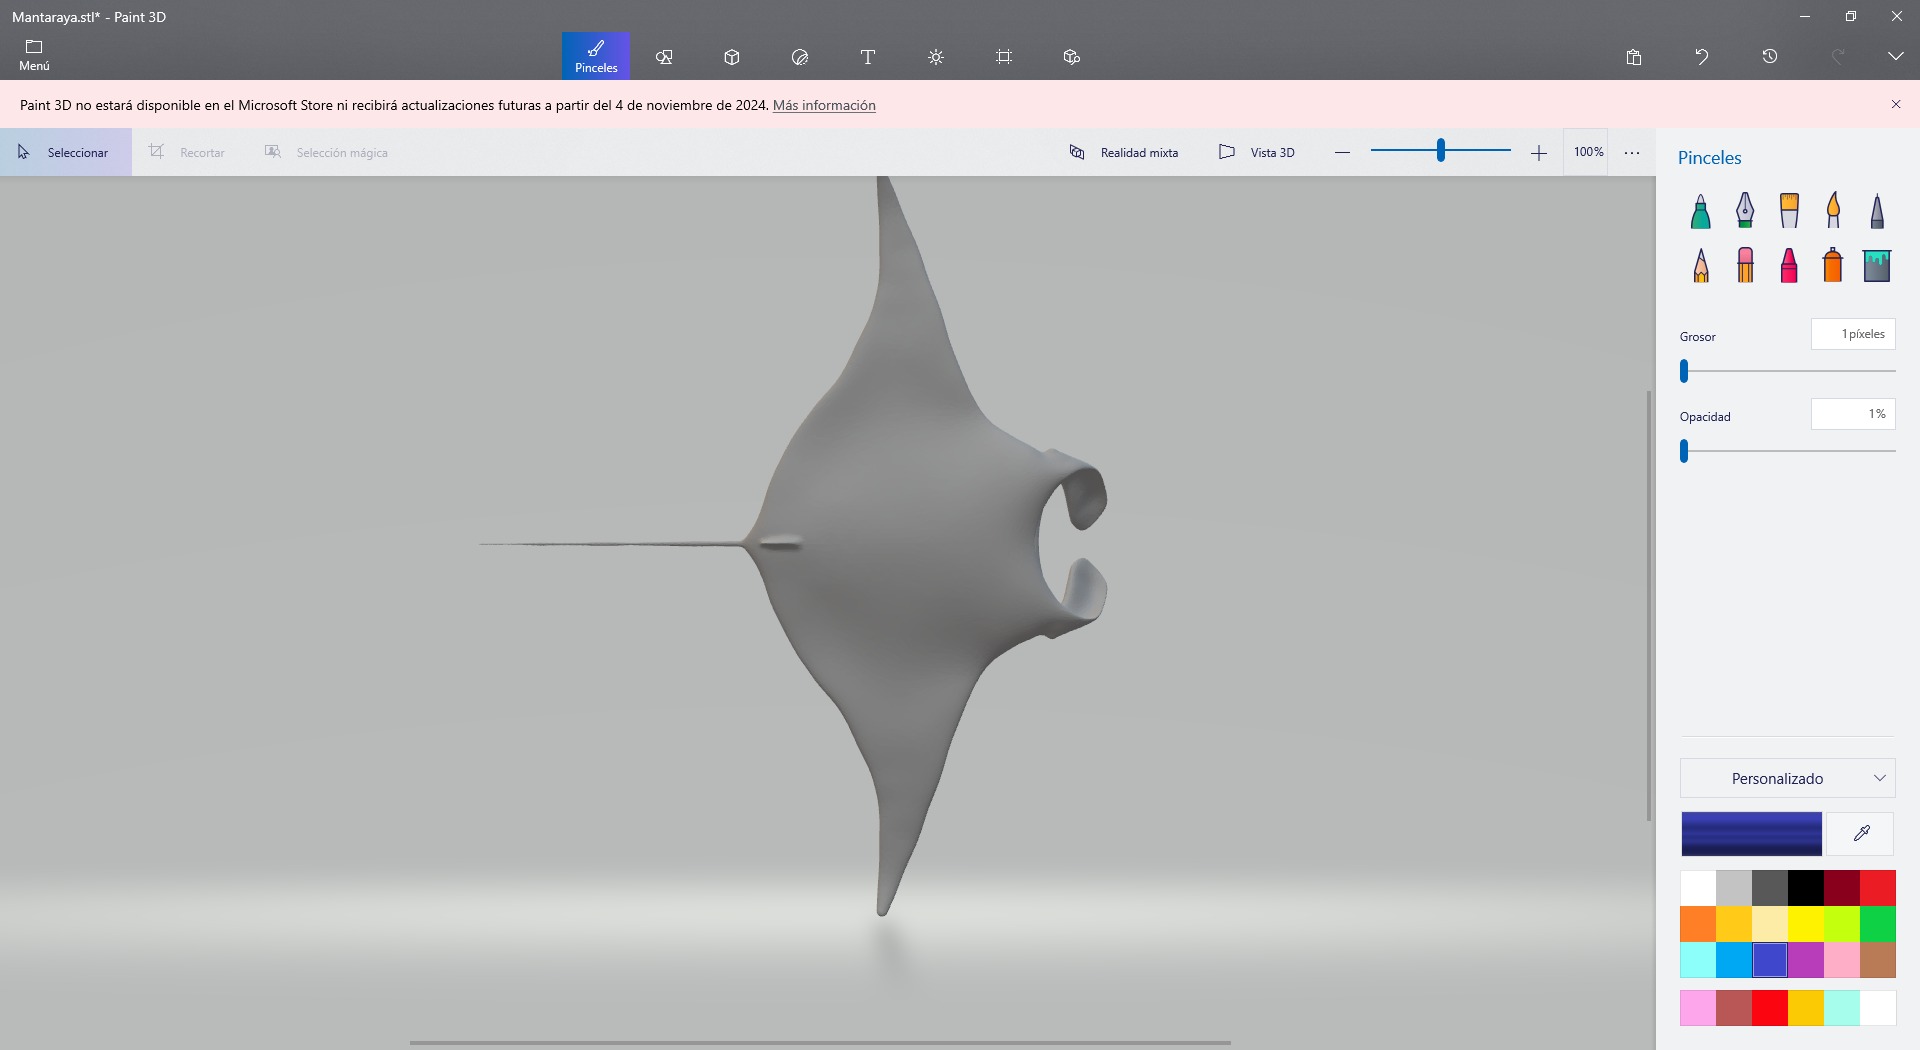Open the Effects tab
Viewport: 1920px width, 1050px height.
(936, 57)
